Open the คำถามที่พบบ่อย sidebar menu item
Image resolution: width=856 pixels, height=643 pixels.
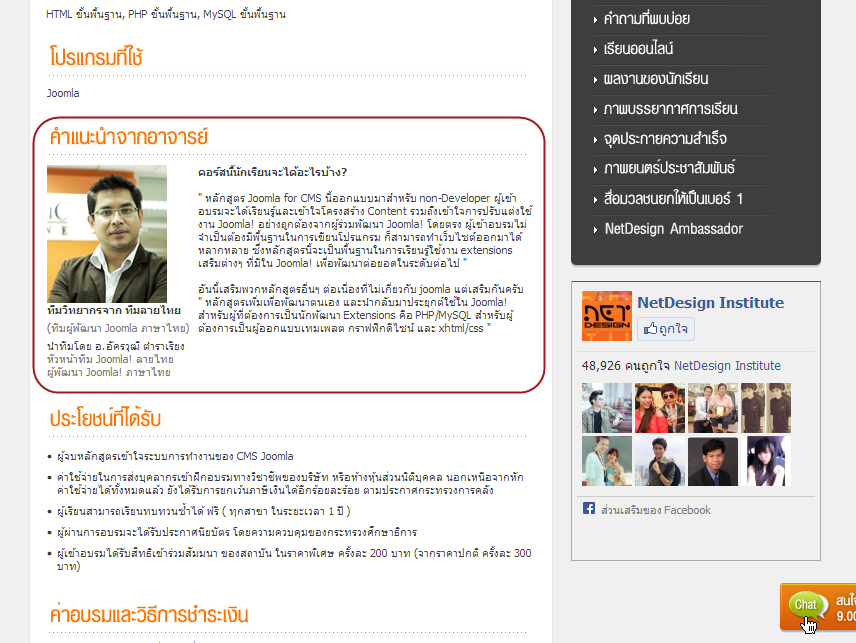click(646, 19)
